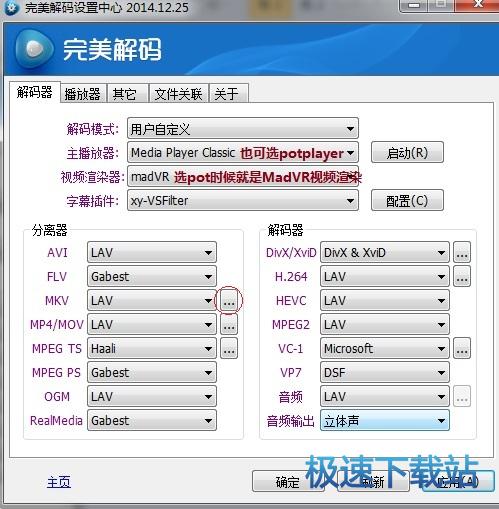Open the FLV splitter dropdown
499x509 pixels.
click(x=152, y=277)
